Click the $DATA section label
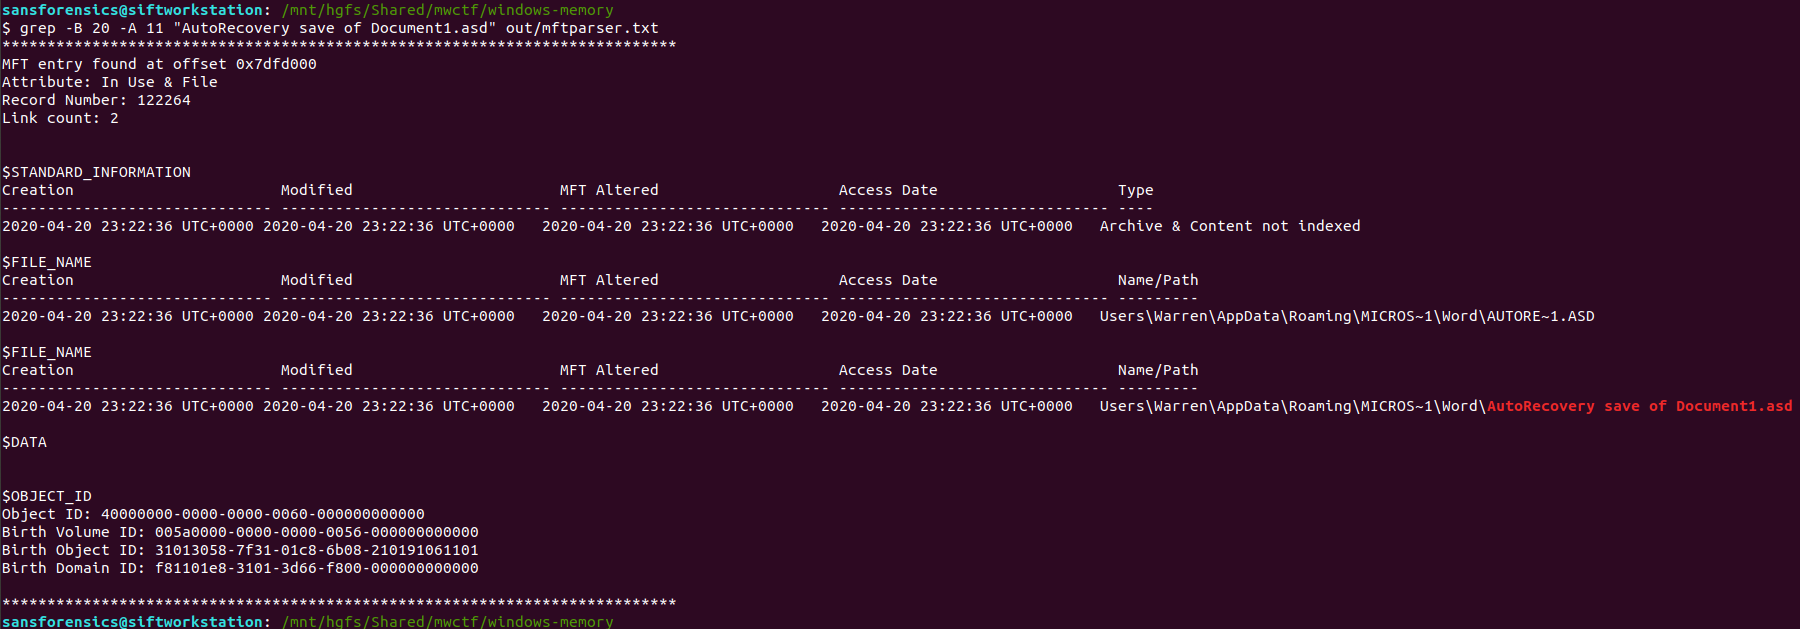The image size is (1800, 629). pyautogui.click(x=24, y=442)
